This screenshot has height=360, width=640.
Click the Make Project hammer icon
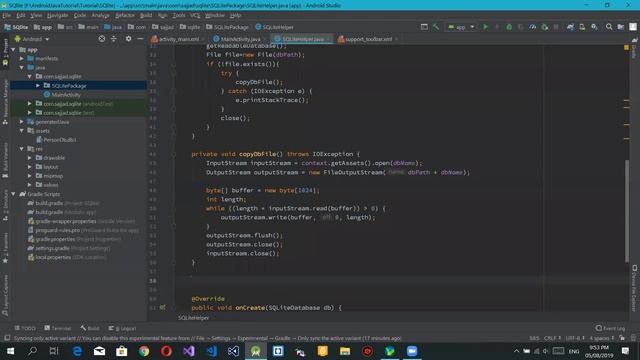pos(436,27)
